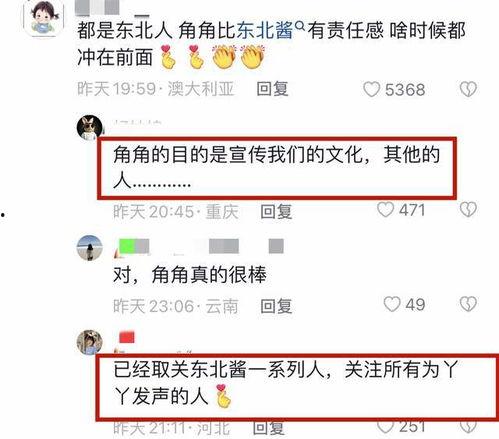Like the 云南 comment with 49 likes

[392, 304]
